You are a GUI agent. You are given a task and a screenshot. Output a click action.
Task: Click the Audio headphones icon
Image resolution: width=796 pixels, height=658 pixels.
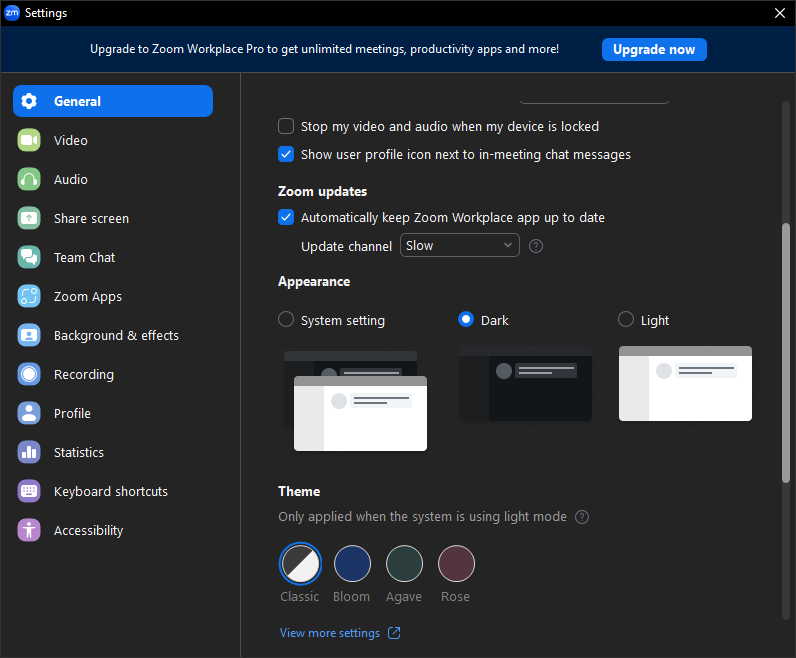(x=29, y=179)
